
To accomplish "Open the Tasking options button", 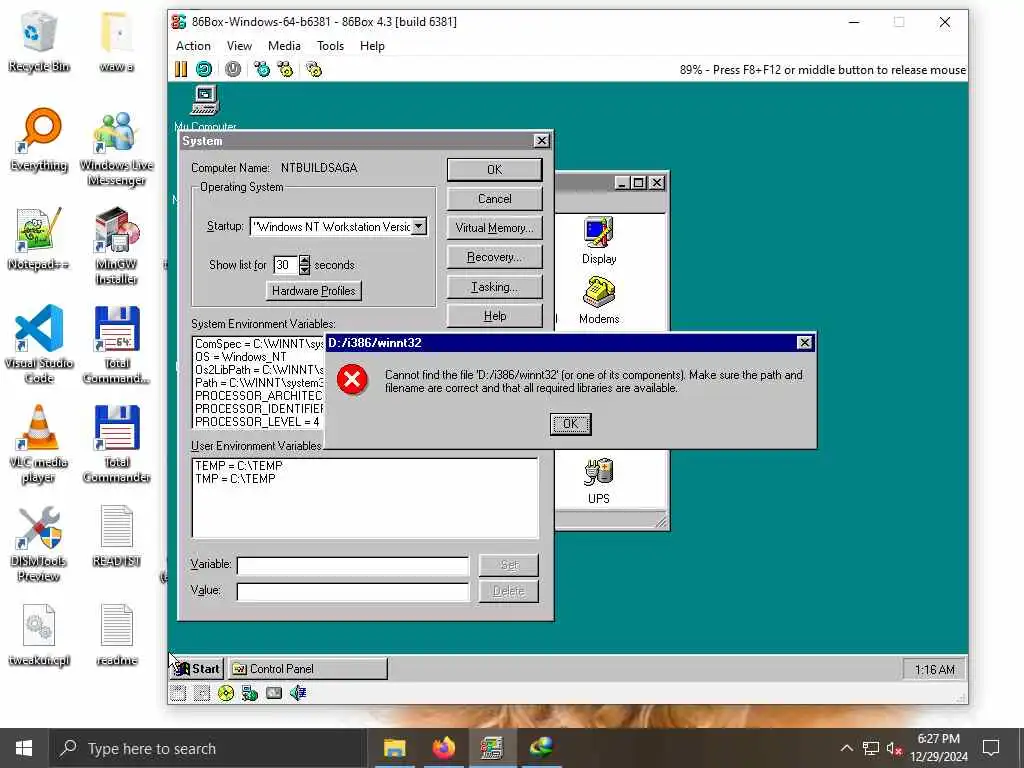I will (494, 287).
